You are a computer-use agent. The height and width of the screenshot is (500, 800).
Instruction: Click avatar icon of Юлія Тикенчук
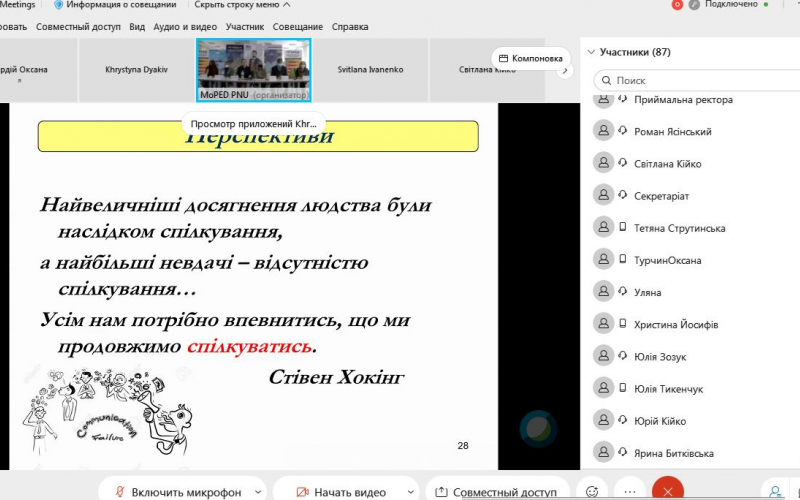point(603,388)
